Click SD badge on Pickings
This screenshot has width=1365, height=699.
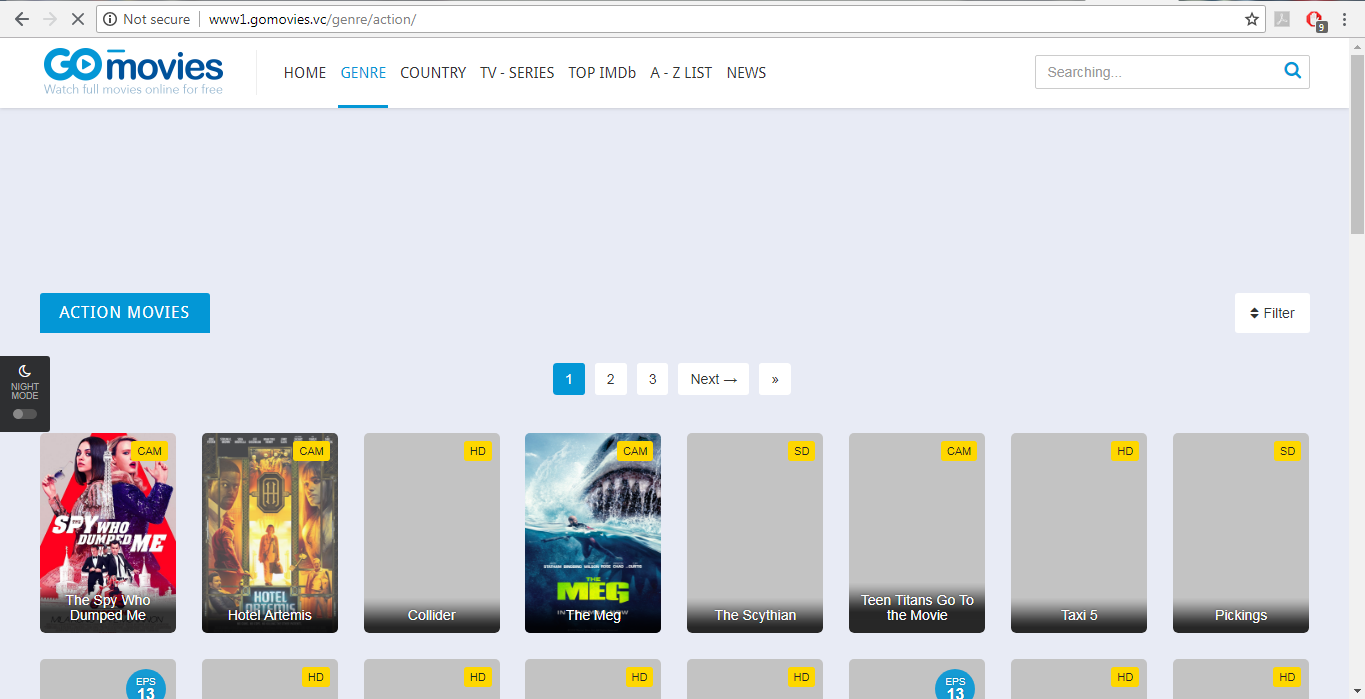click(x=1288, y=451)
